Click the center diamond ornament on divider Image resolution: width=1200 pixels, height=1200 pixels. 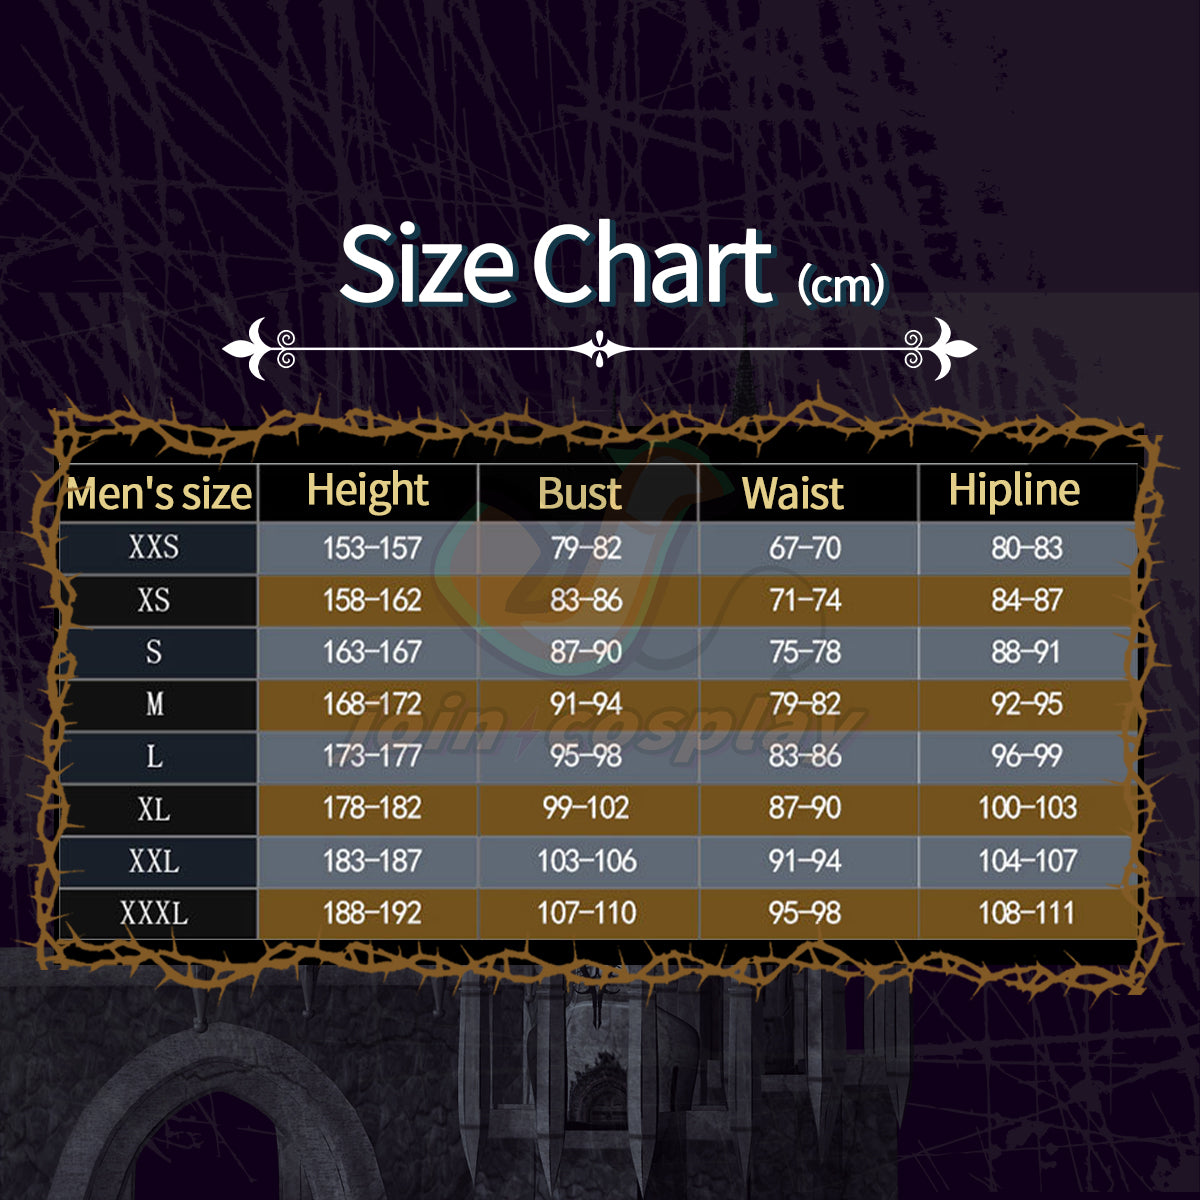click(599, 349)
